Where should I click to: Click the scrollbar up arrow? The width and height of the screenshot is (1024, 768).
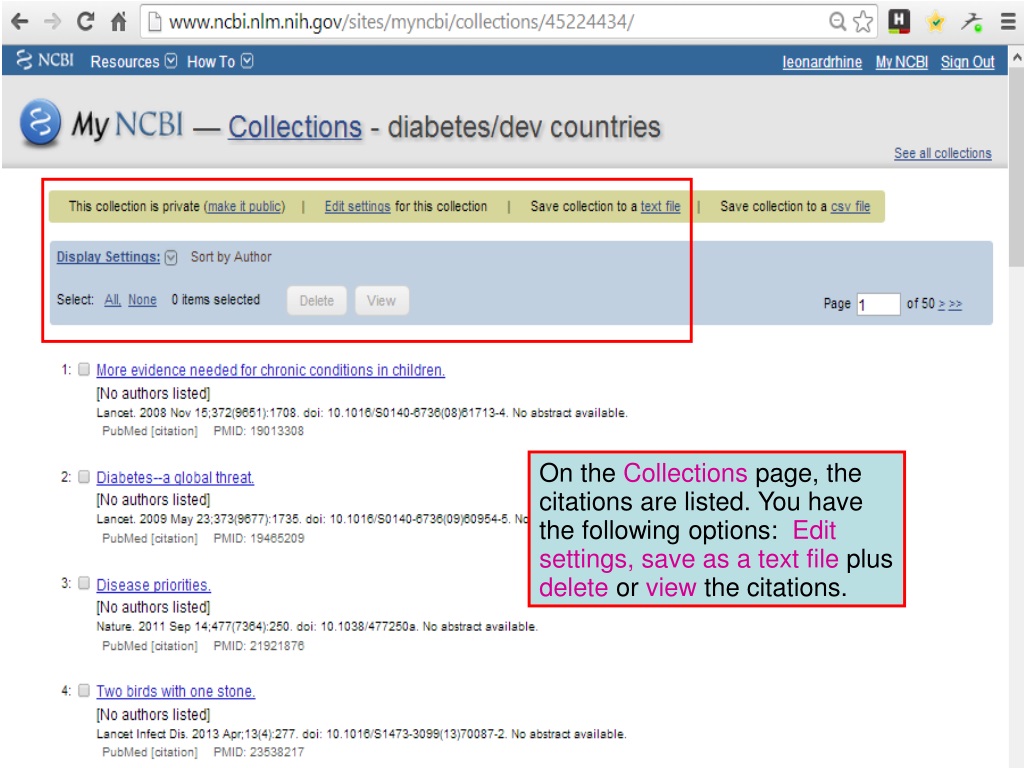click(x=1016, y=57)
